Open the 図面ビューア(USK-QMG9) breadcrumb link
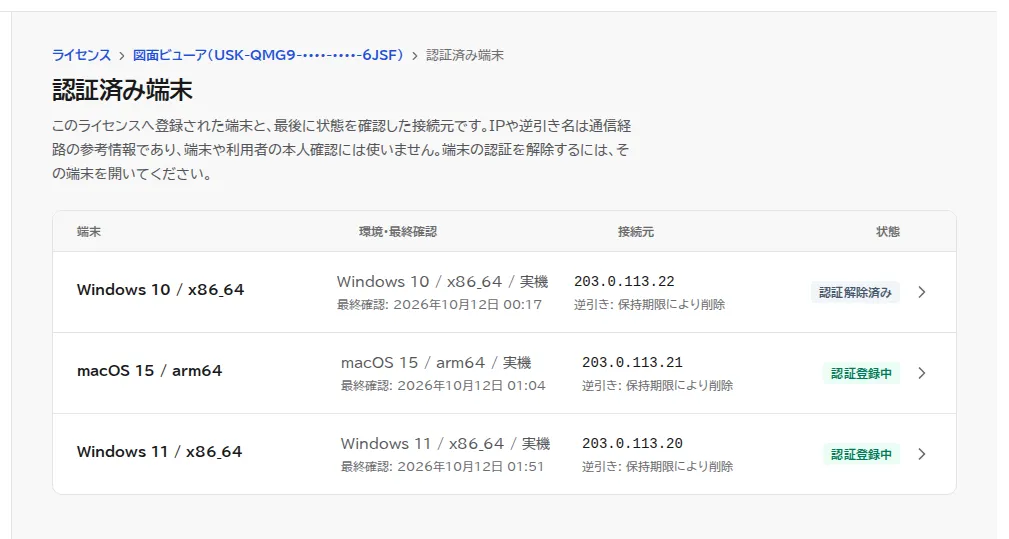Viewport: 1009px width, 539px height. click(x=268, y=55)
